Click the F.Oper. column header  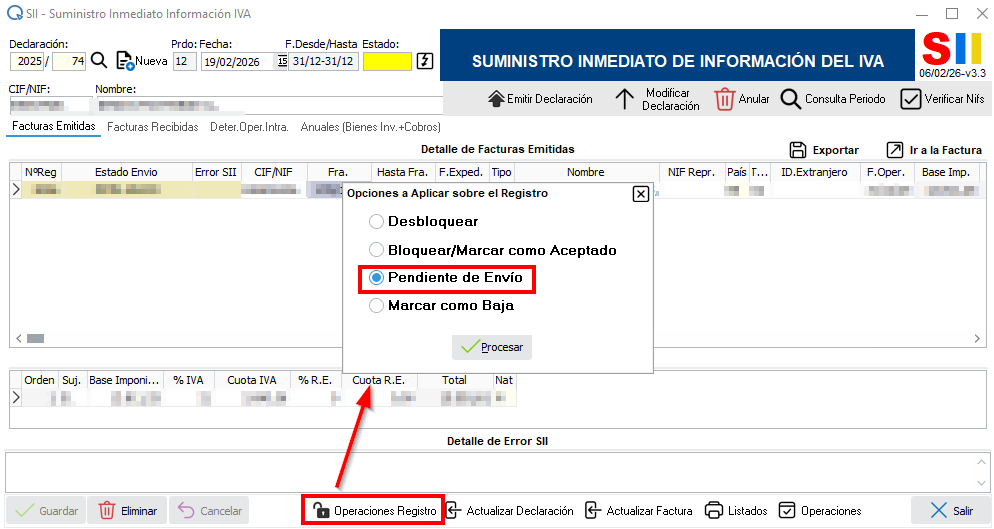pyautogui.click(x=886, y=172)
